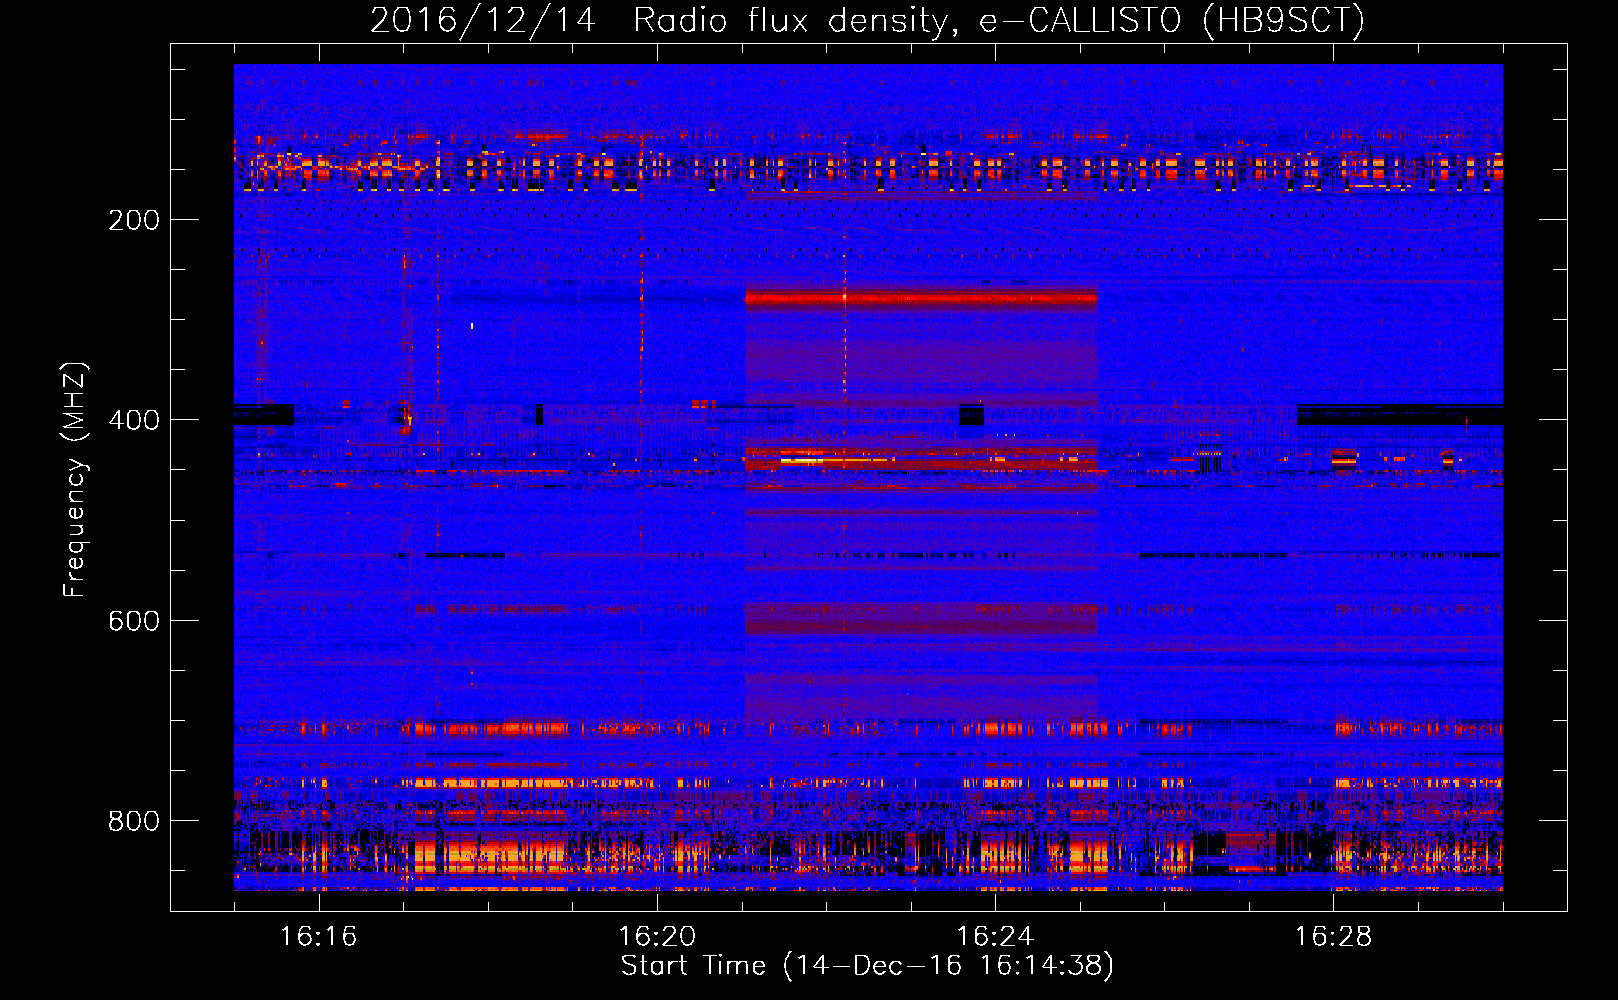Click the 200 frequency tick label
This screenshot has height=1000, width=1618.
pyautogui.click(x=134, y=220)
